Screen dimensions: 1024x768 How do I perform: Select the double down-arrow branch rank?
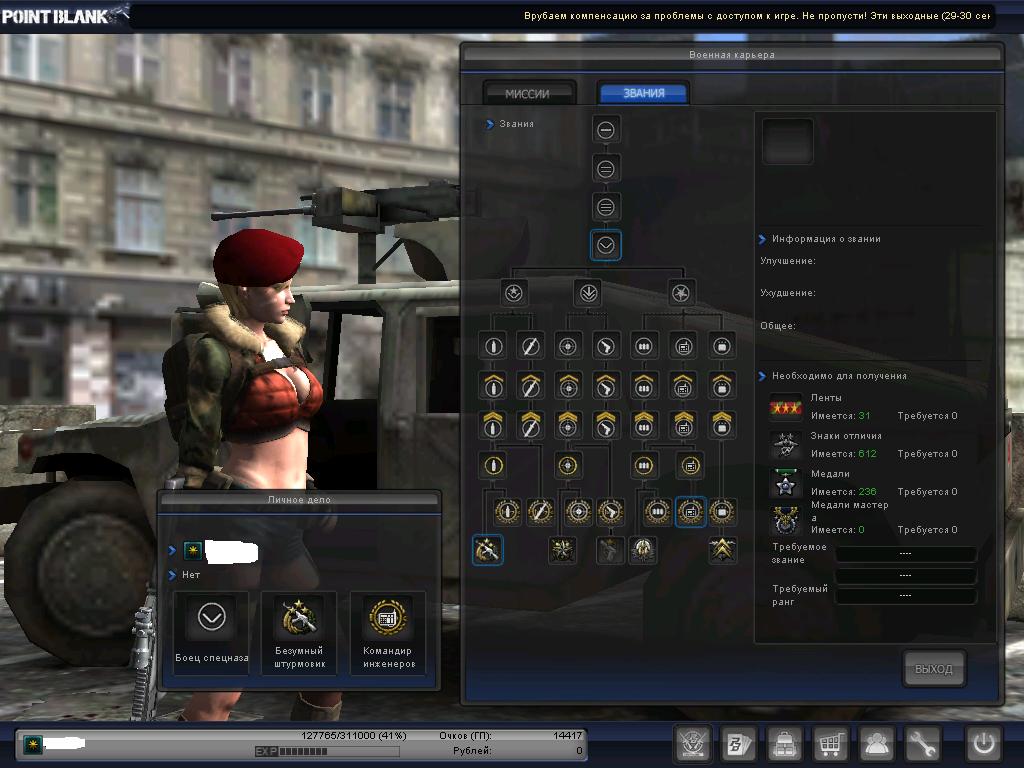click(588, 293)
